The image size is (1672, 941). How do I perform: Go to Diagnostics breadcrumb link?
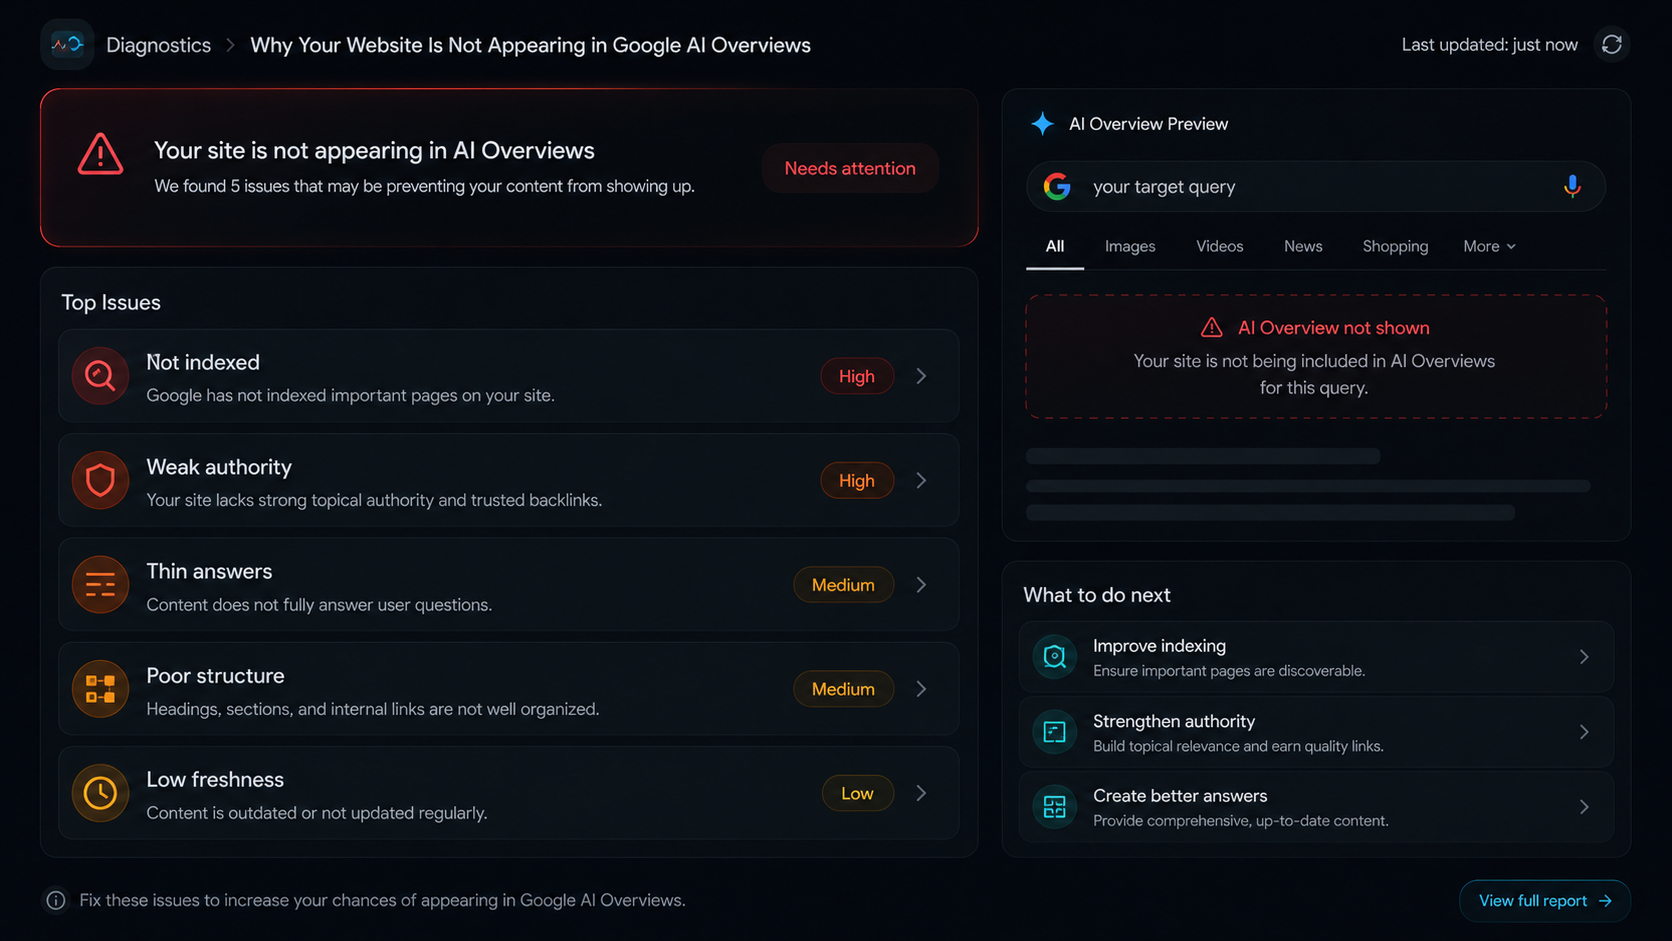[158, 45]
